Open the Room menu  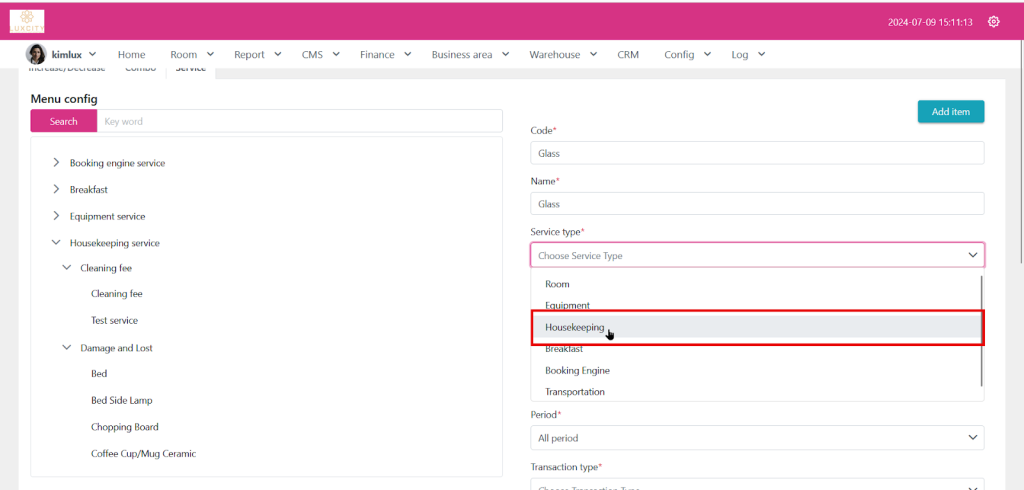click(190, 54)
